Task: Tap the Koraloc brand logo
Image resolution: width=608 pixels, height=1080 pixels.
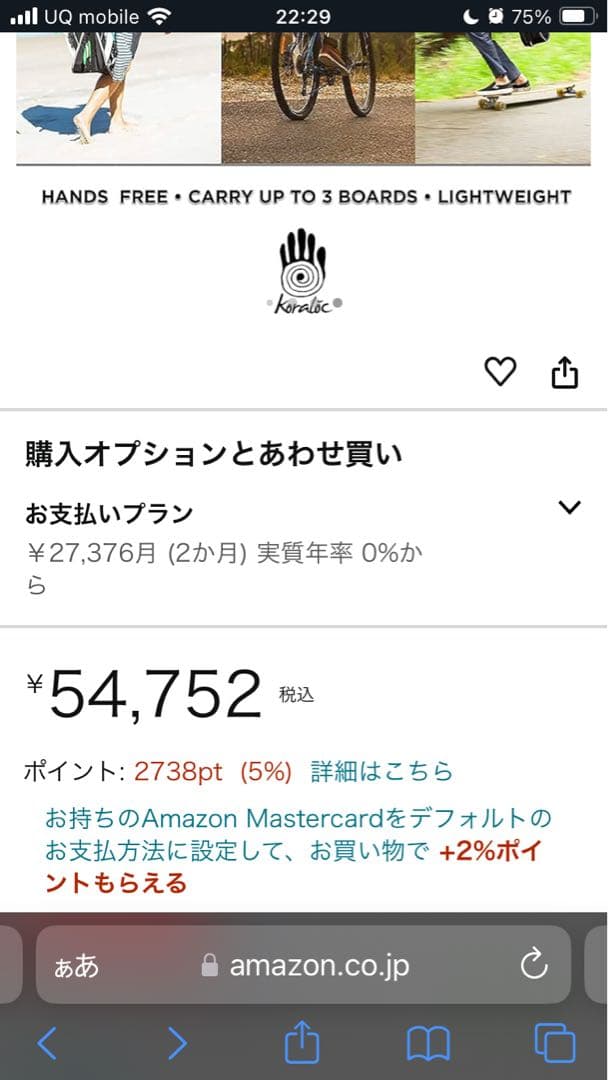Action: click(304, 267)
